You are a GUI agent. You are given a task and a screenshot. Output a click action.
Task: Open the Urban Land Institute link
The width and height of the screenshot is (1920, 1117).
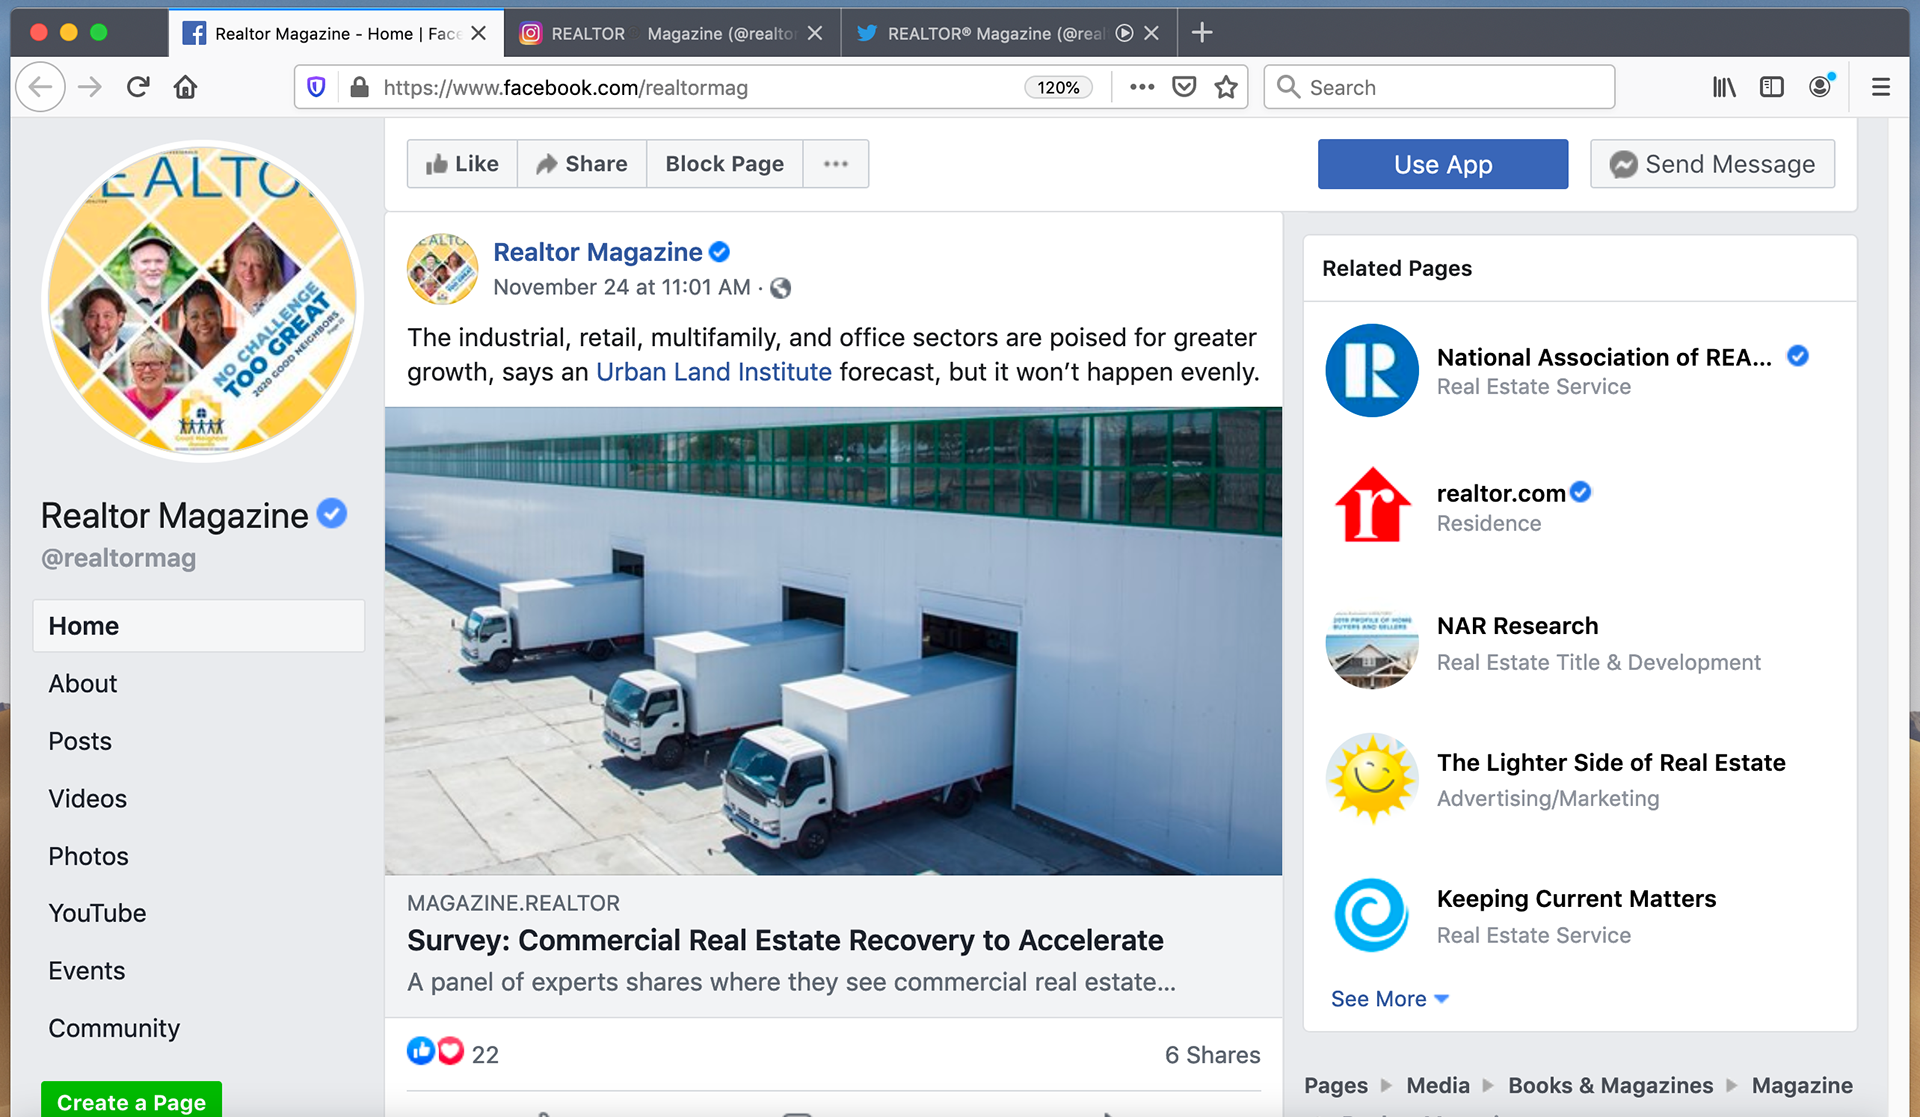(x=713, y=372)
